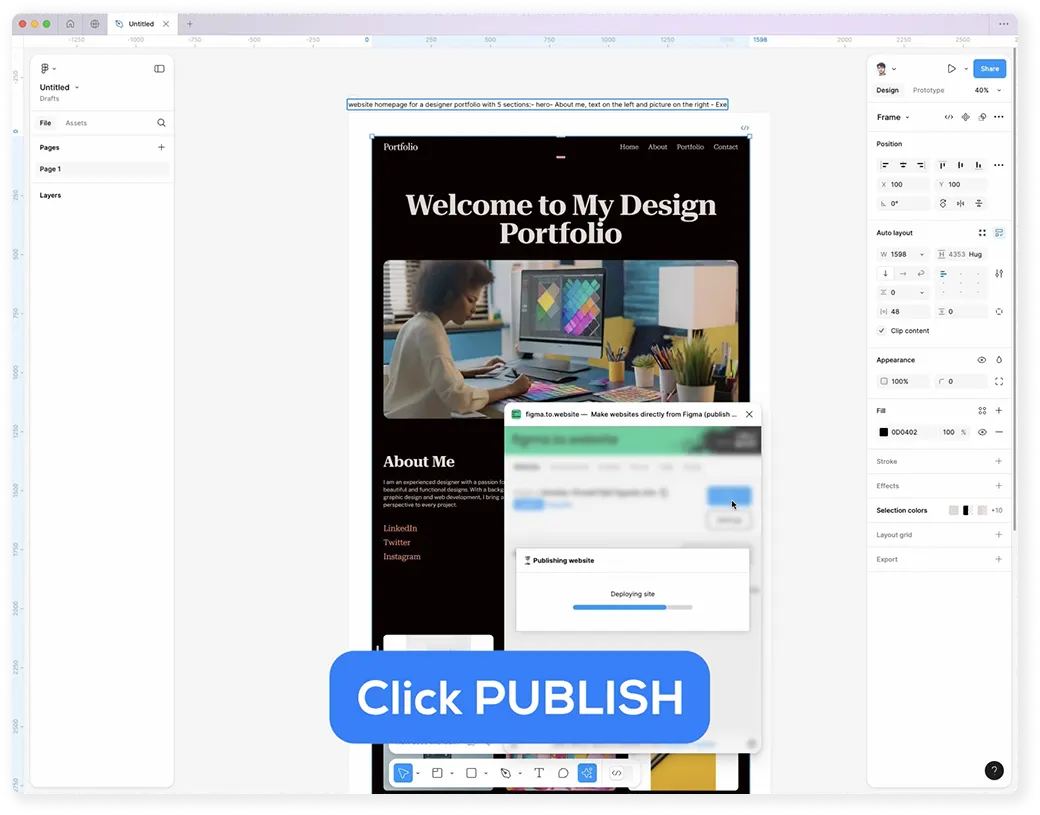Add a new page with plus button
This screenshot has height=815, width=1040.
[161, 147]
